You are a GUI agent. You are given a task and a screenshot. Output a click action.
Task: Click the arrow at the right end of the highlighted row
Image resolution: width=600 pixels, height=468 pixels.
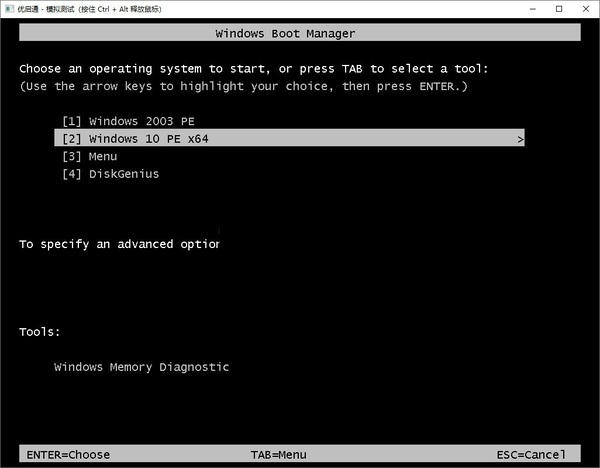click(x=520, y=139)
